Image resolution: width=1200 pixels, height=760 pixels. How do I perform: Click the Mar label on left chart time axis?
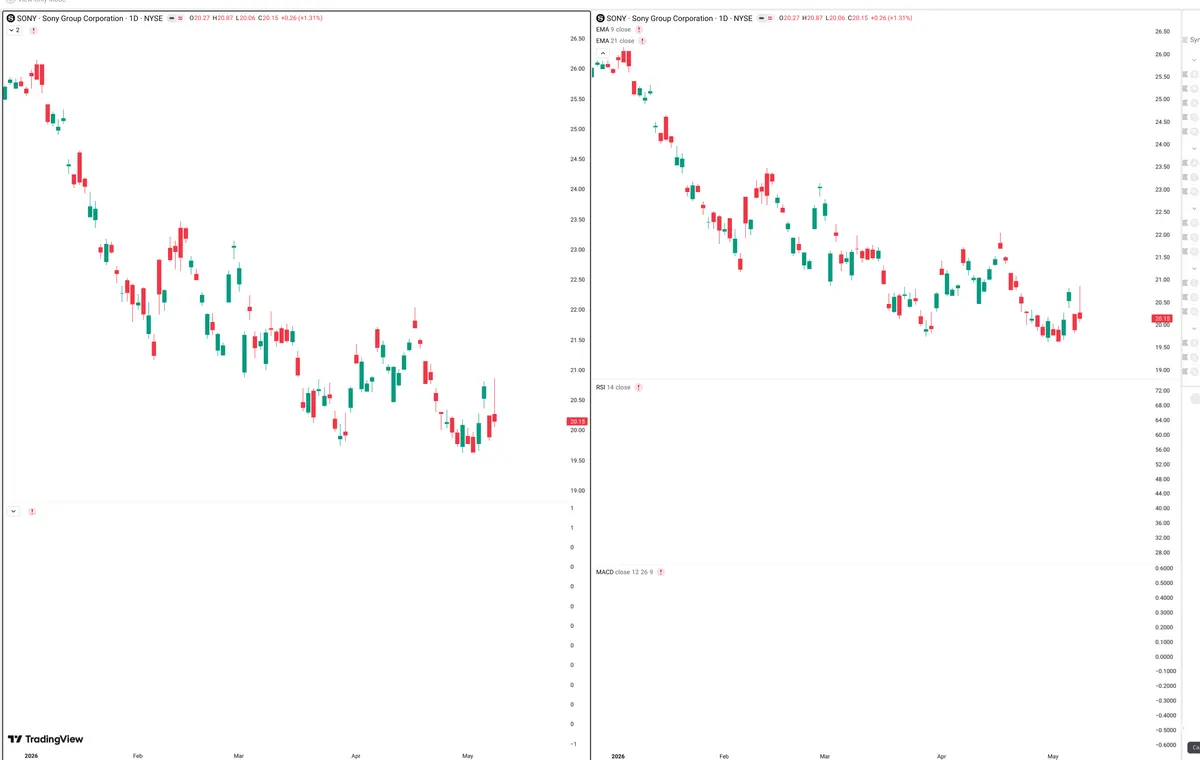pyautogui.click(x=238, y=756)
